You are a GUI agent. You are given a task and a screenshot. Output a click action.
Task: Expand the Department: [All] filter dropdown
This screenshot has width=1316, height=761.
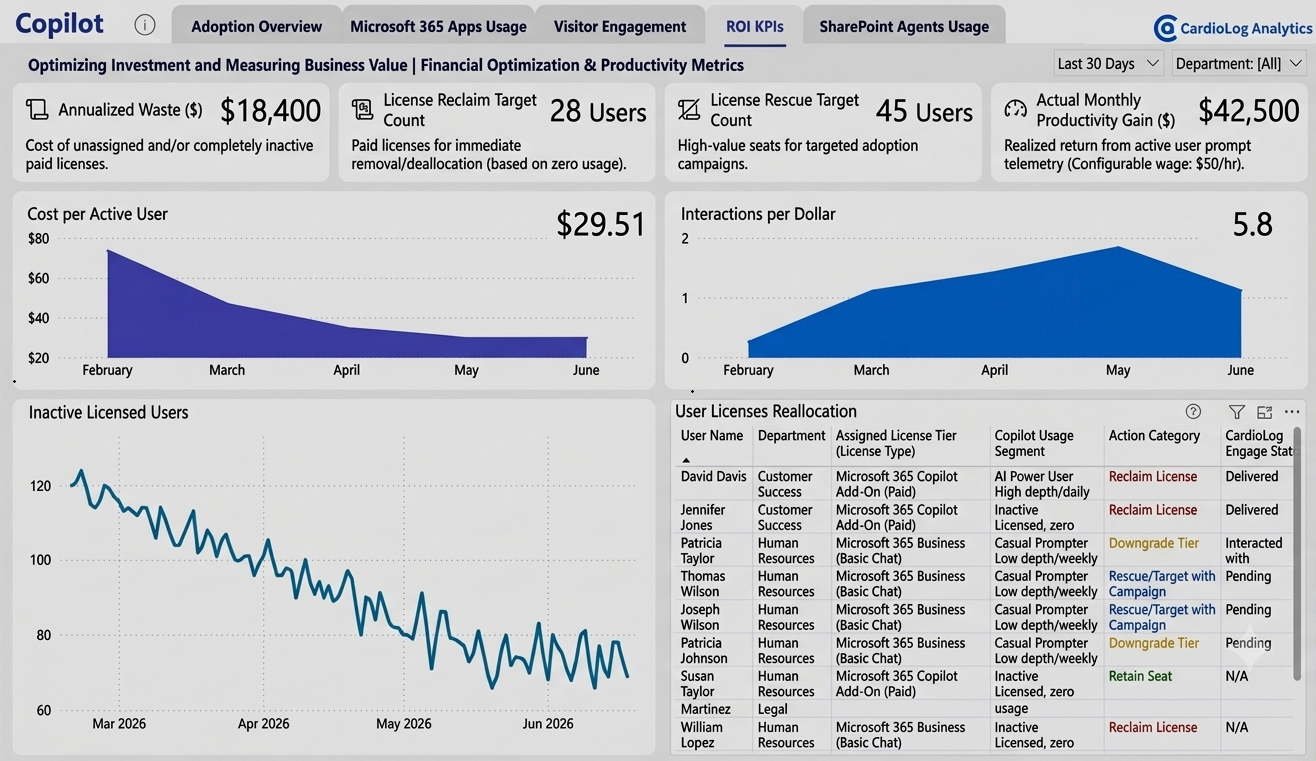pyautogui.click(x=1239, y=64)
